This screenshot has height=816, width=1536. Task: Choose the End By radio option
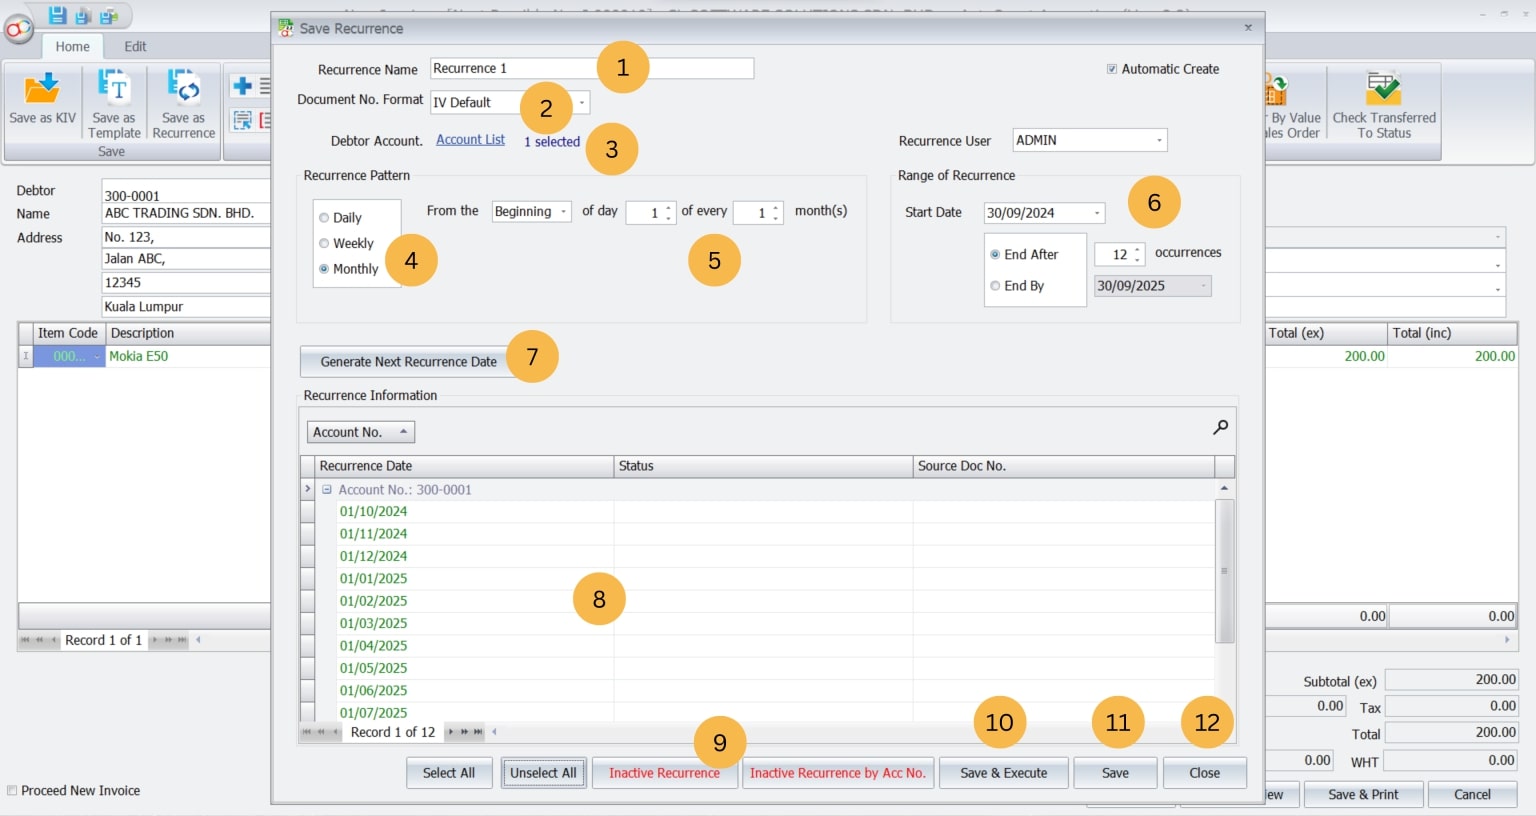(x=995, y=286)
